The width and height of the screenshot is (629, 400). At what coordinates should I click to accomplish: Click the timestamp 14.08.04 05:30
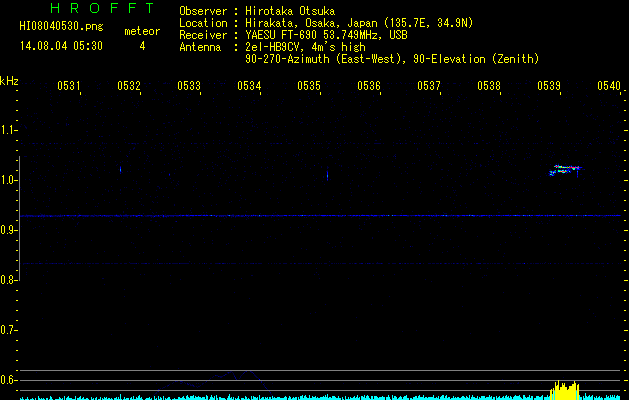click(61, 46)
